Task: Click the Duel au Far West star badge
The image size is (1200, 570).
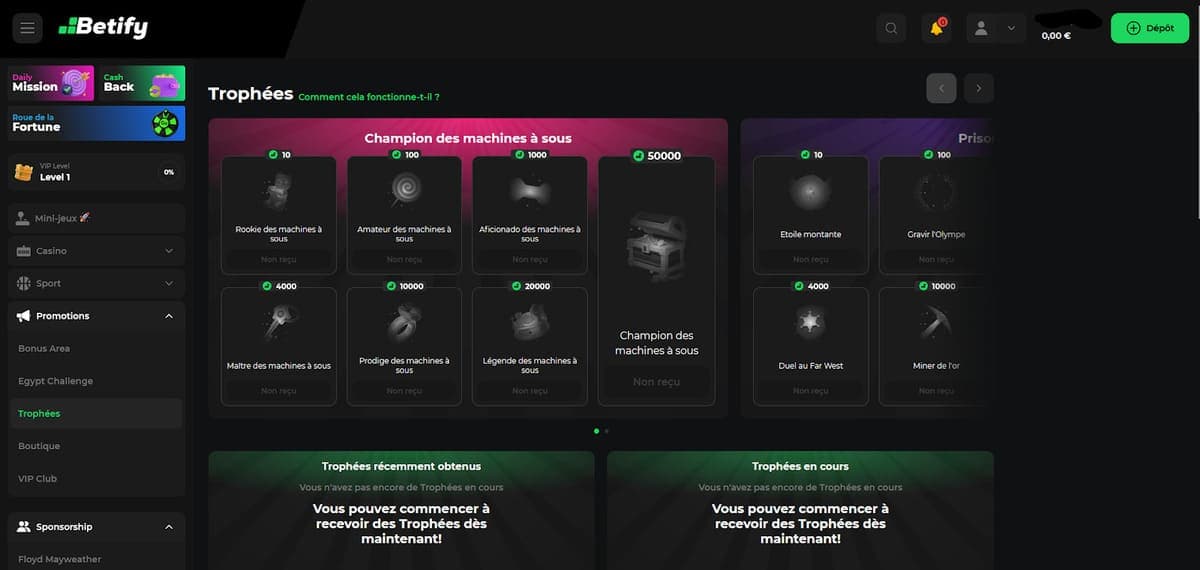Action: coord(810,322)
